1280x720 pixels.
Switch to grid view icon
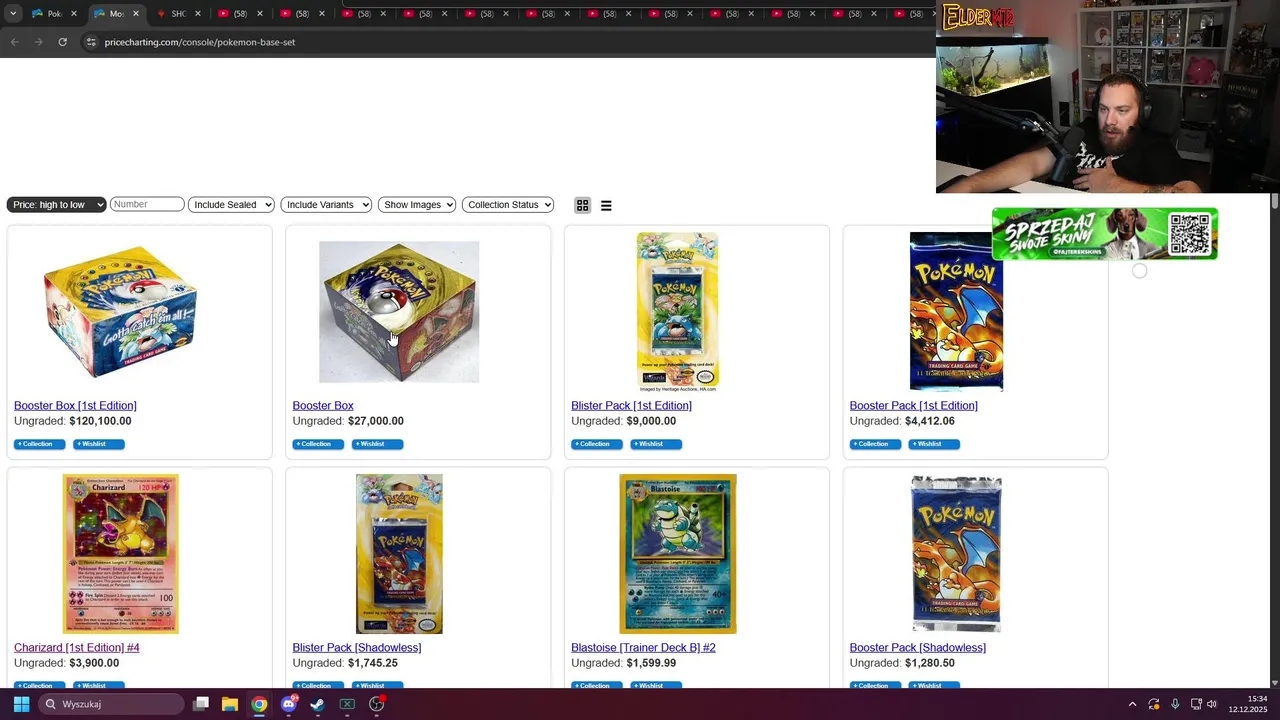(x=582, y=205)
